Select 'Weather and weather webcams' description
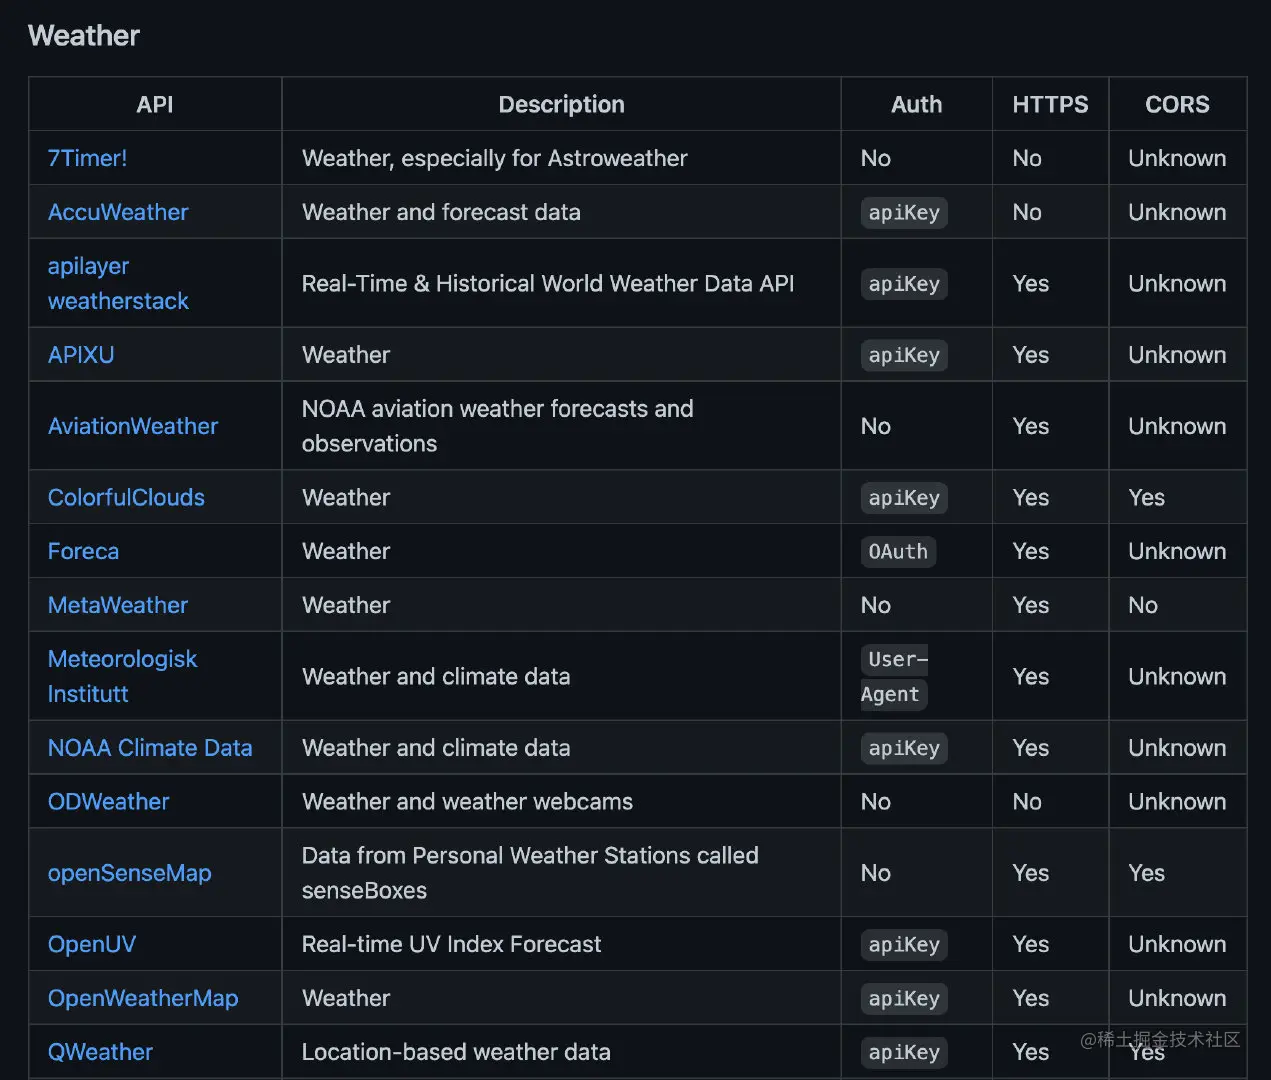This screenshot has width=1271, height=1080. click(467, 802)
